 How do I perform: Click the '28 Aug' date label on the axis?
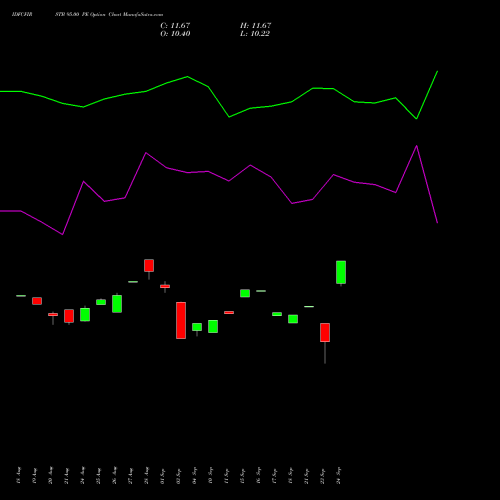(147, 476)
